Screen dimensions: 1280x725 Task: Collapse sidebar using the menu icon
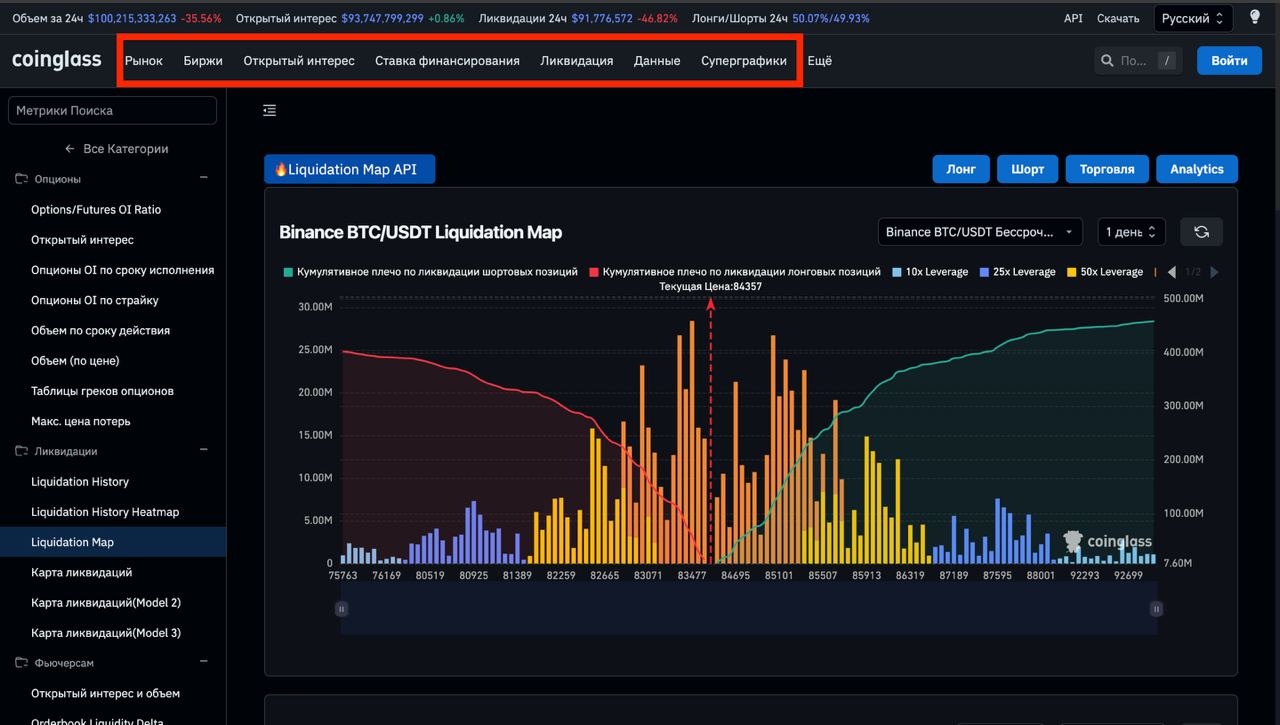(x=269, y=111)
